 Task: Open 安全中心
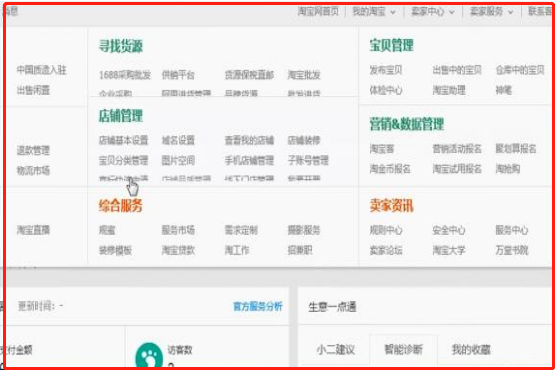(449, 230)
